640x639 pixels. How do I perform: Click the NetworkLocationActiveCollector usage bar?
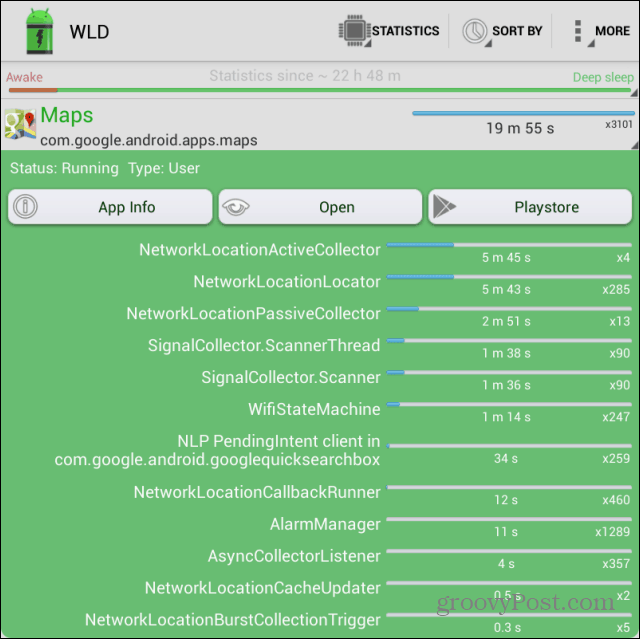[509, 245]
